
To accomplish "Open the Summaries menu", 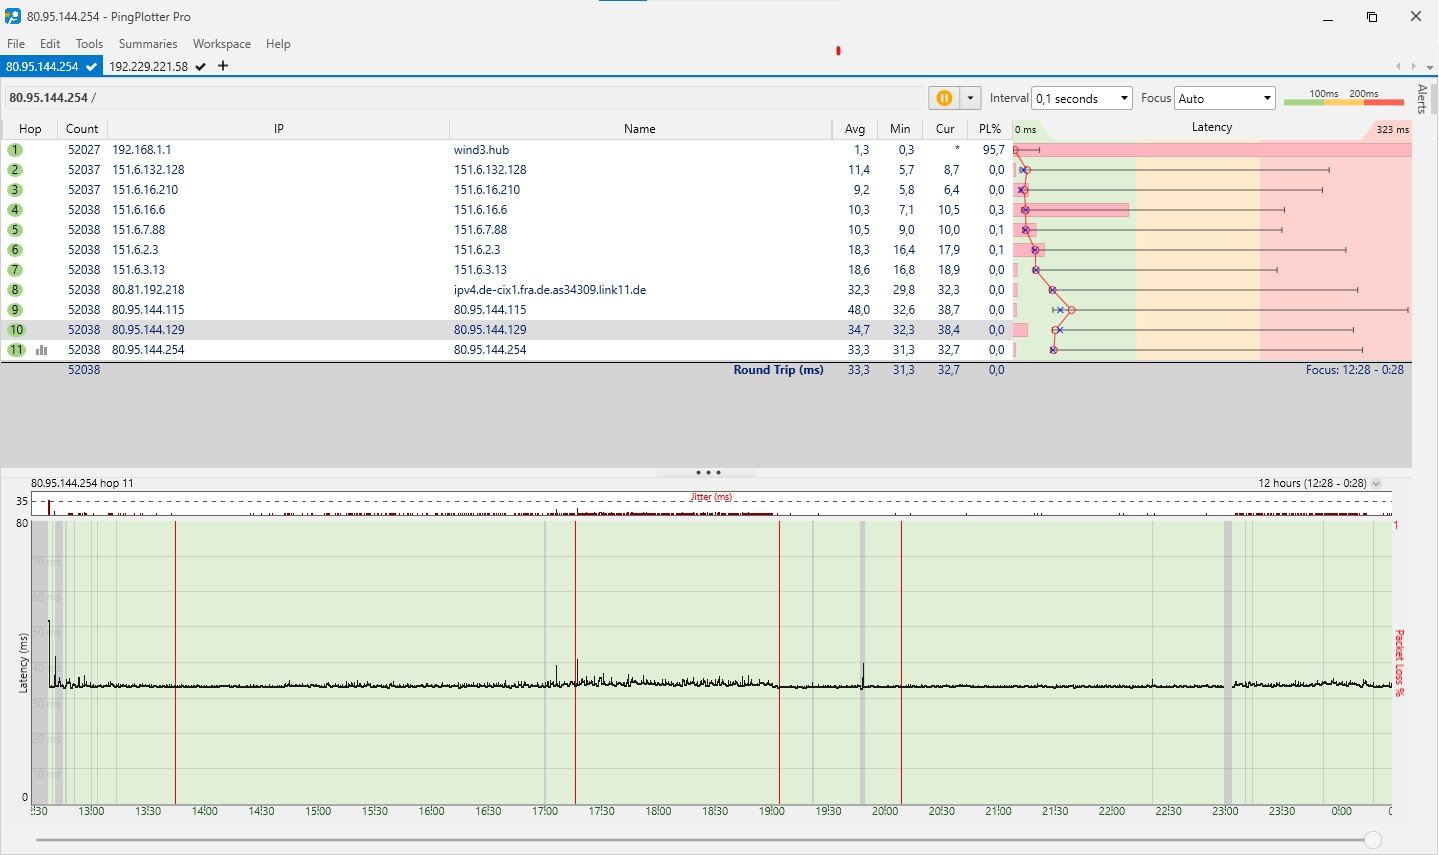I will [147, 44].
